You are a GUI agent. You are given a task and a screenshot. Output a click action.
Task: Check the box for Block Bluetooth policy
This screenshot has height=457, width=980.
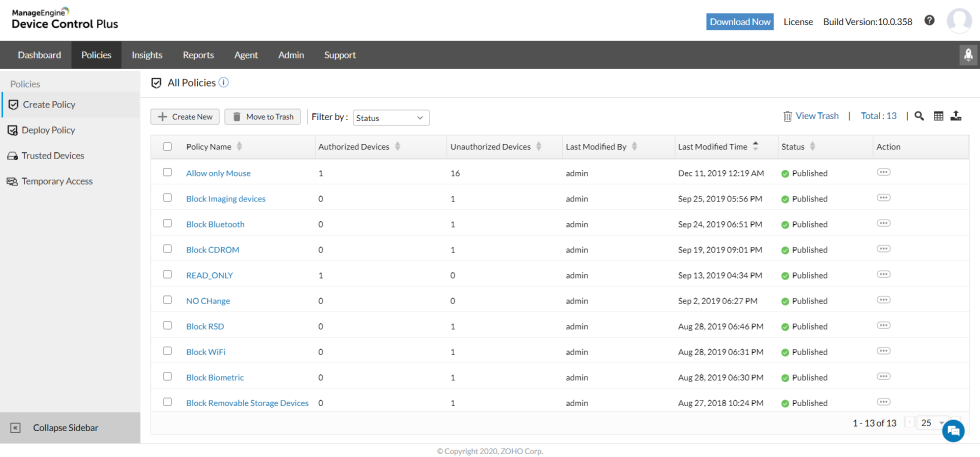[x=168, y=223]
